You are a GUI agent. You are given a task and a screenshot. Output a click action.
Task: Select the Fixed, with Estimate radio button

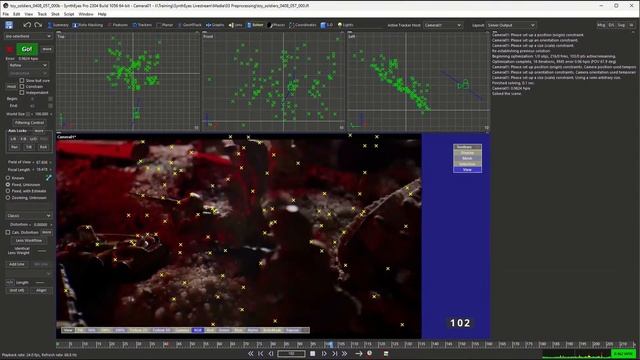8,191
